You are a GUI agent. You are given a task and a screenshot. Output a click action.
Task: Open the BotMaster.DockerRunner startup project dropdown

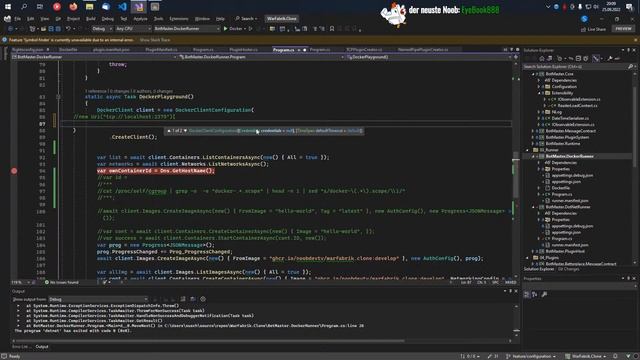point(187,29)
